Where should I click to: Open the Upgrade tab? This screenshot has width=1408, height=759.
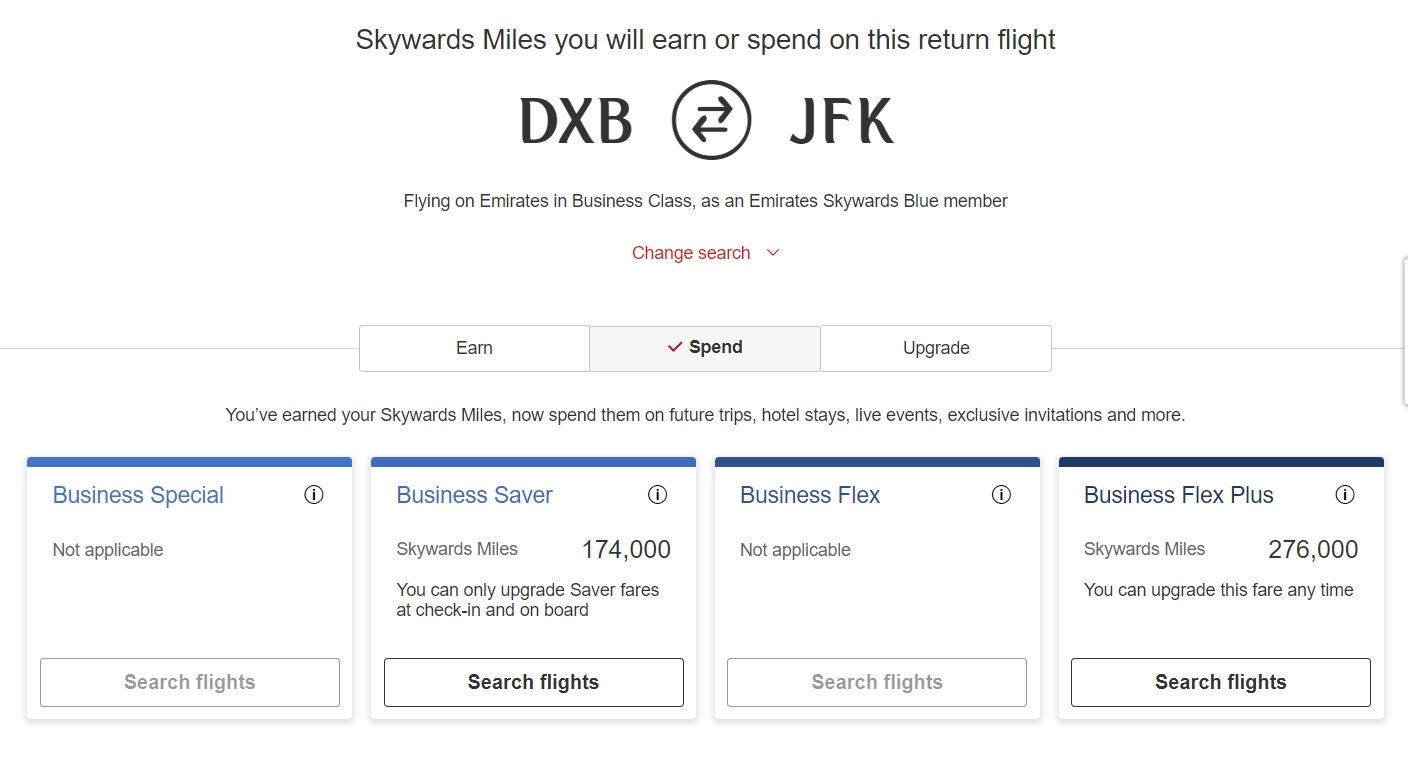pyautogui.click(x=935, y=347)
